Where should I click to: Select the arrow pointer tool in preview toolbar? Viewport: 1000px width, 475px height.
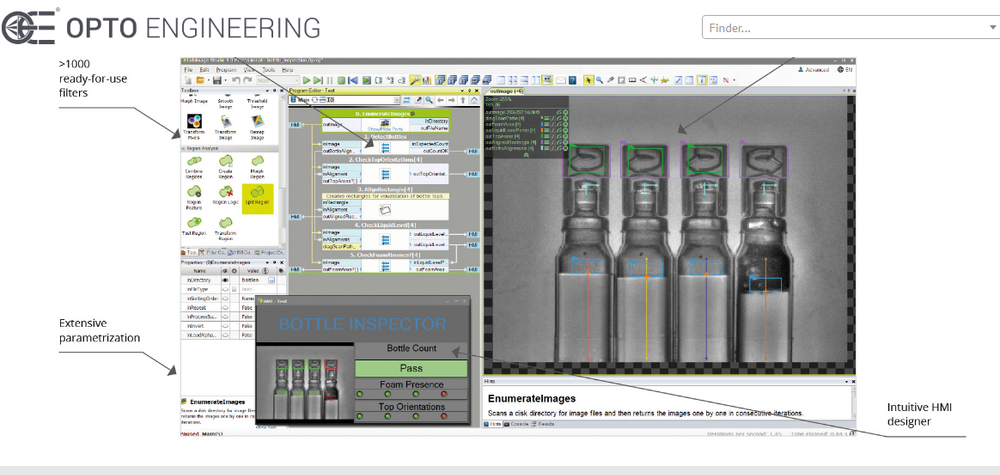coord(589,80)
